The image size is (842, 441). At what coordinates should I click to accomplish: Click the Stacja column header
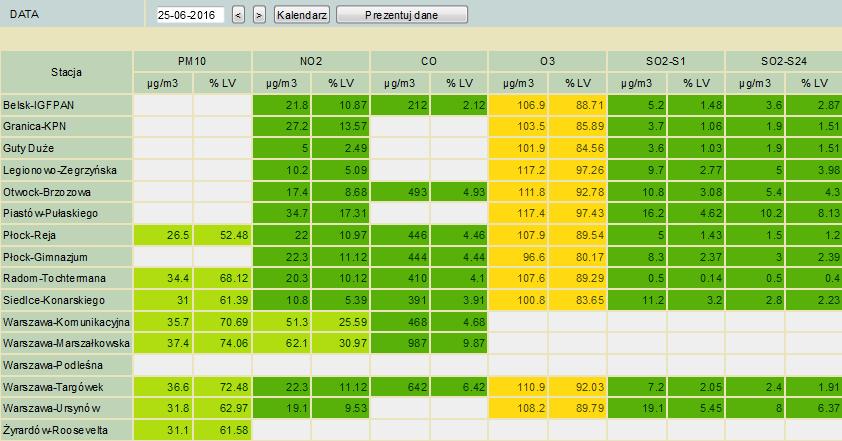(67, 72)
